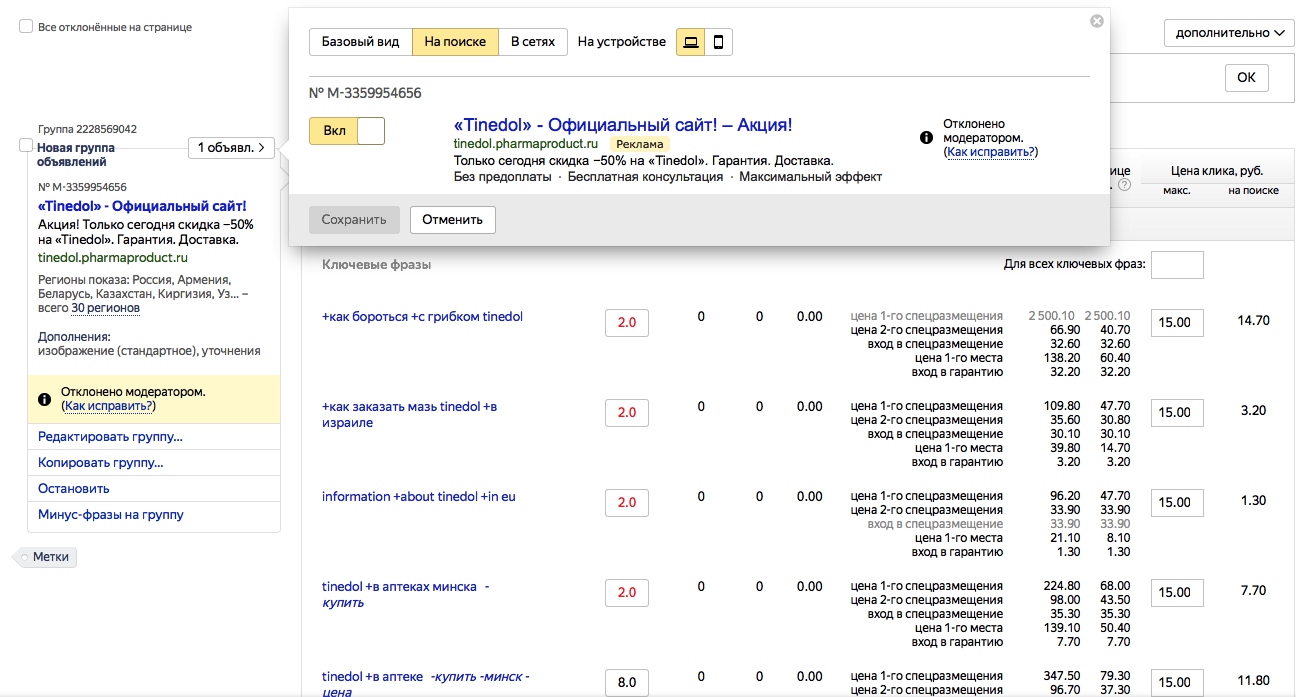Click tinedol.pharmaproduct.ru in popup preview

526,144
